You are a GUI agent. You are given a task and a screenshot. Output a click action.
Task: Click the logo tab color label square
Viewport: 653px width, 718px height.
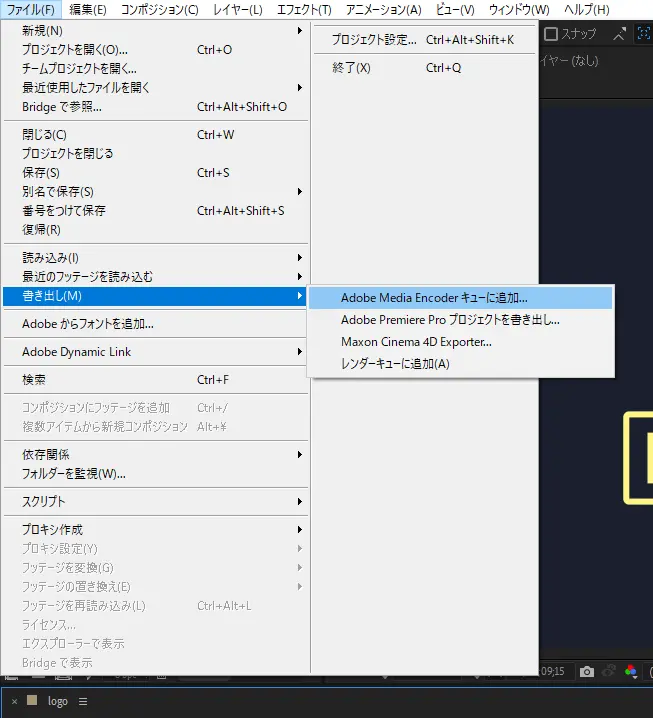coord(32,700)
